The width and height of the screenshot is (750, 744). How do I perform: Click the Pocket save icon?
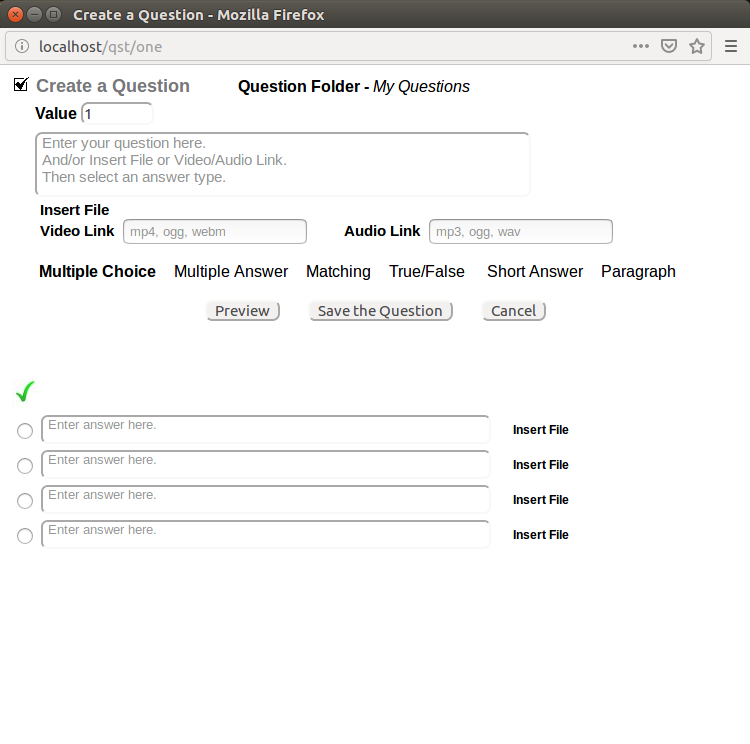click(x=669, y=46)
